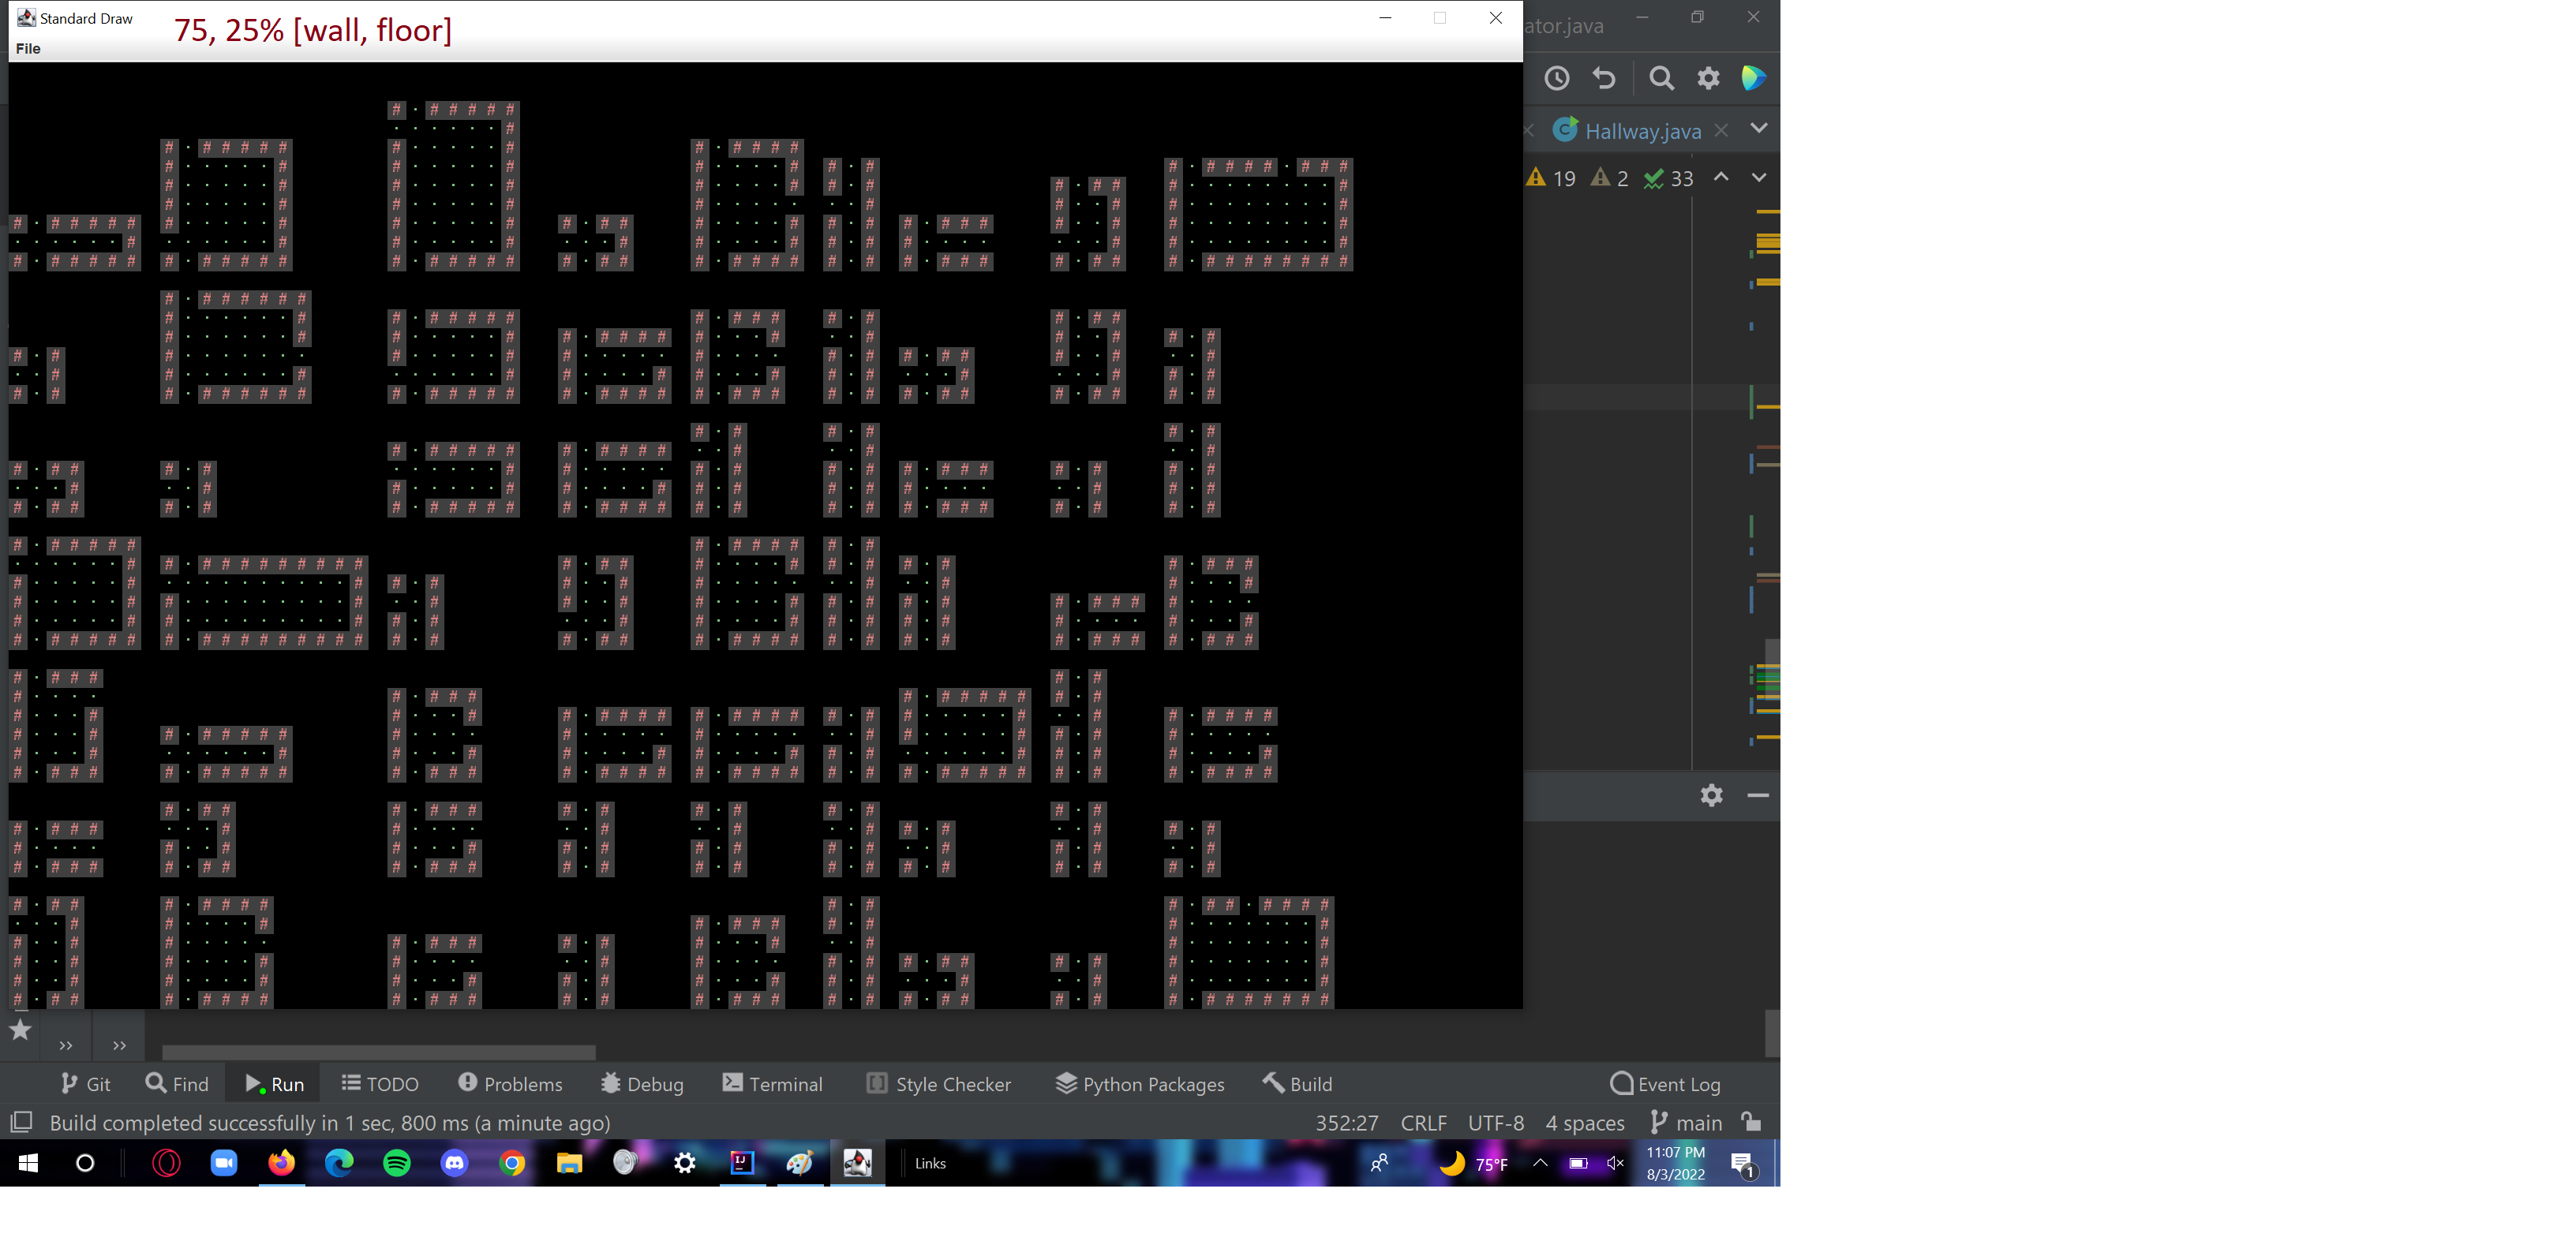This screenshot has width=2576, height=1256.
Task: Click the undo rollback arrow icon
Action: (x=1604, y=78)
